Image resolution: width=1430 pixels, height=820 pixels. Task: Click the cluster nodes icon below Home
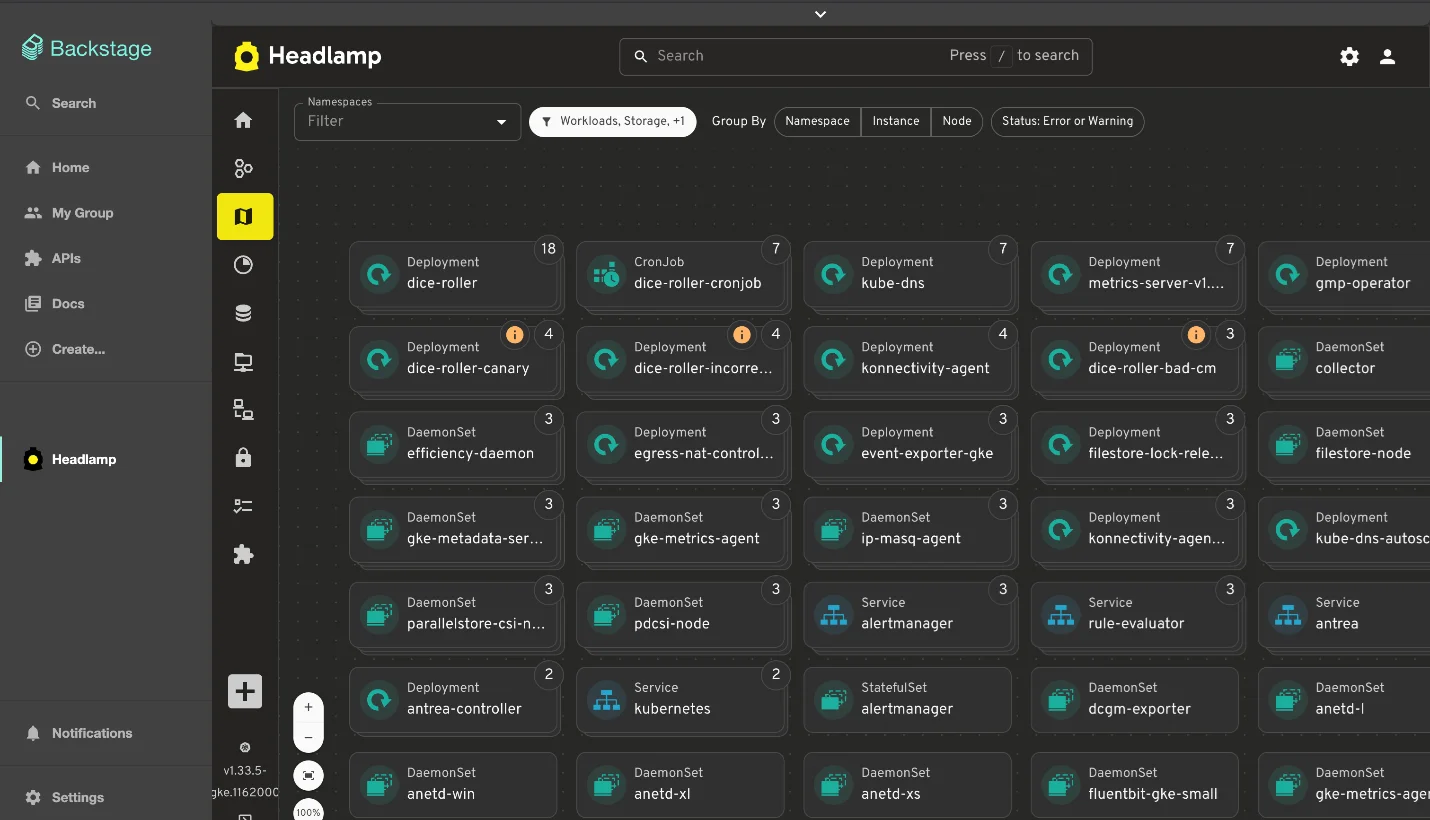tap(243, 168)
